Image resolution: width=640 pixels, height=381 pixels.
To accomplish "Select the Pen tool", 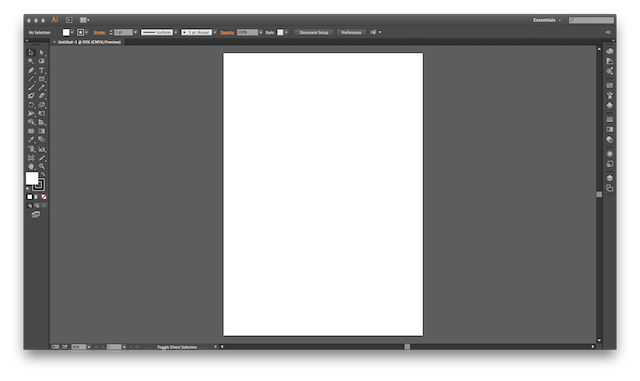I will click(31, 70).
